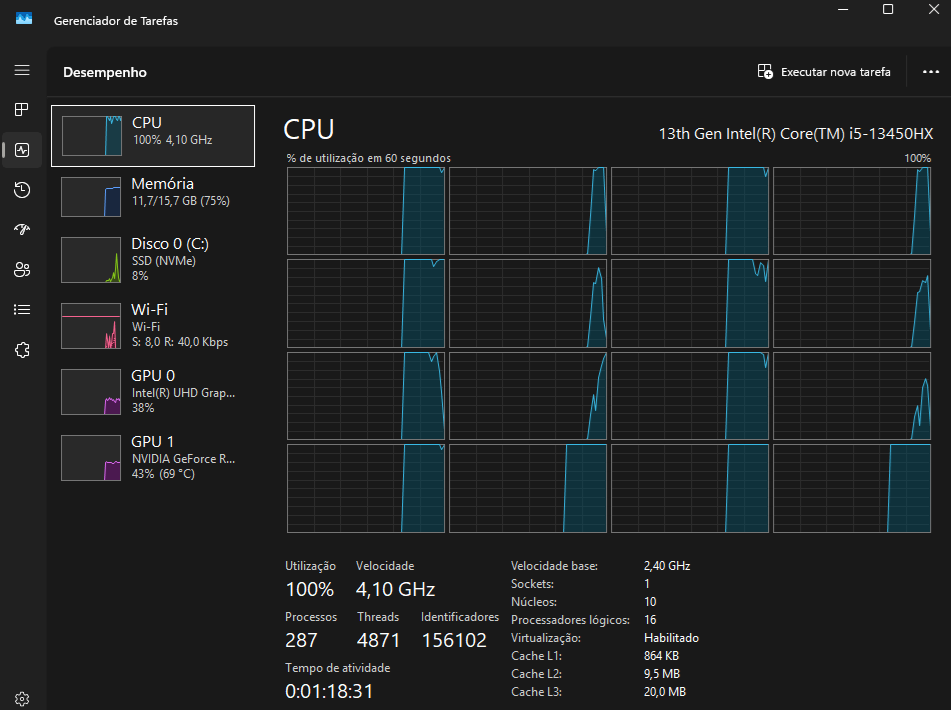The width and height of the screenshot is (951, 710).
Task: Open Startup apps page icon
Action: coord(22,229)
